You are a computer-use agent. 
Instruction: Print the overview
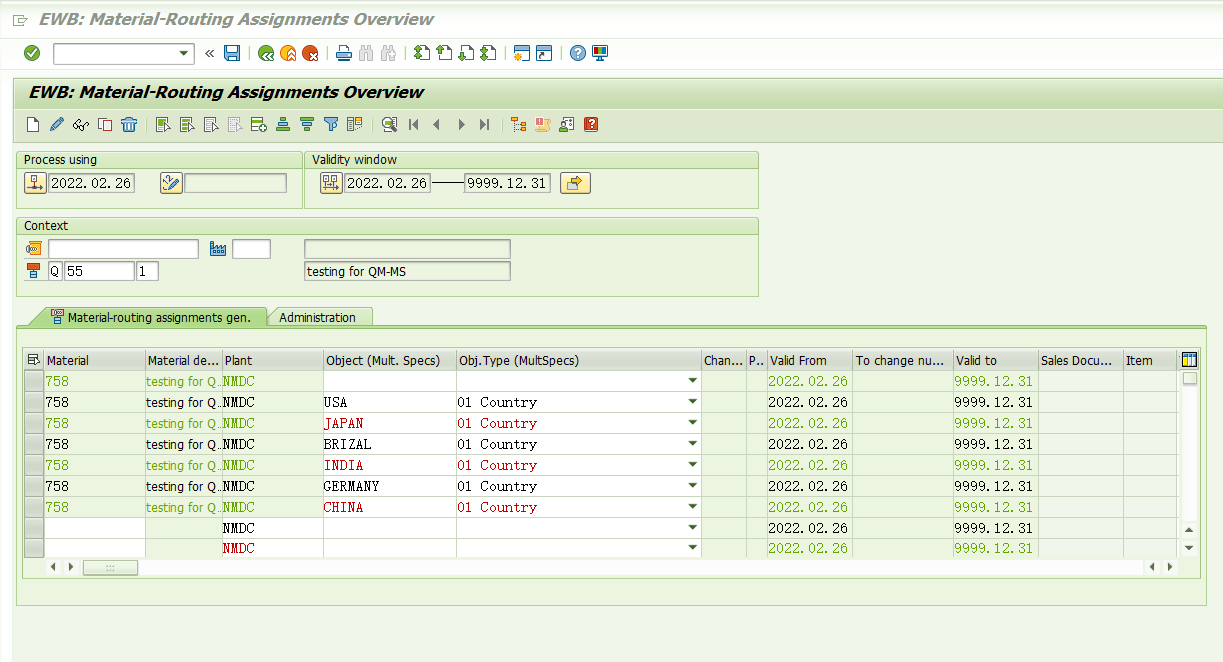click(x=343, y=53)
